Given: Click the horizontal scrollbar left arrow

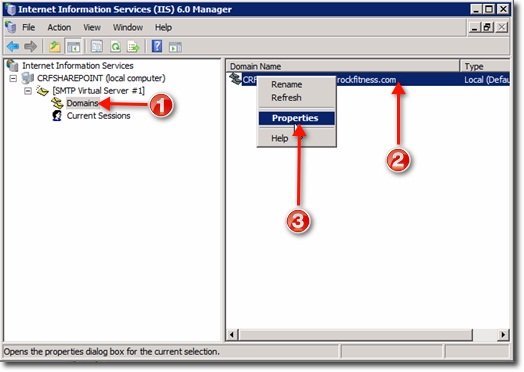Looking at the screenshot, I should click(x=233, y=334).
